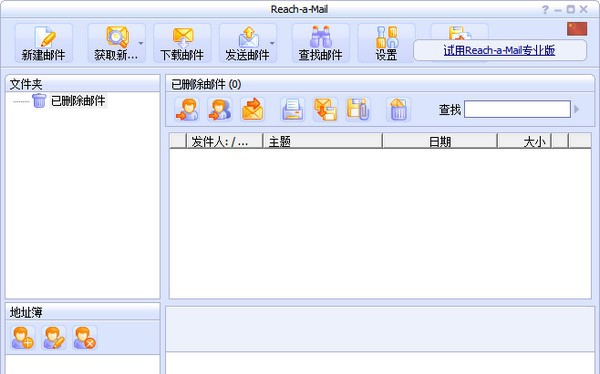
Task: Open the 试用Reach-a-Mail专业版 link
Action: [x=499, y=51]
